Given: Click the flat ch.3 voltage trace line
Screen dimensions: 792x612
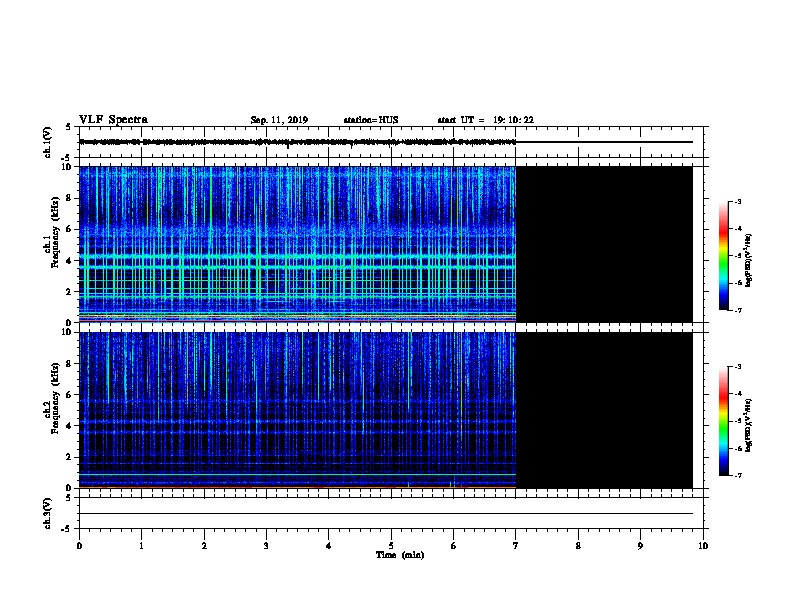Looking at the screenshot, I should point(386,514).
